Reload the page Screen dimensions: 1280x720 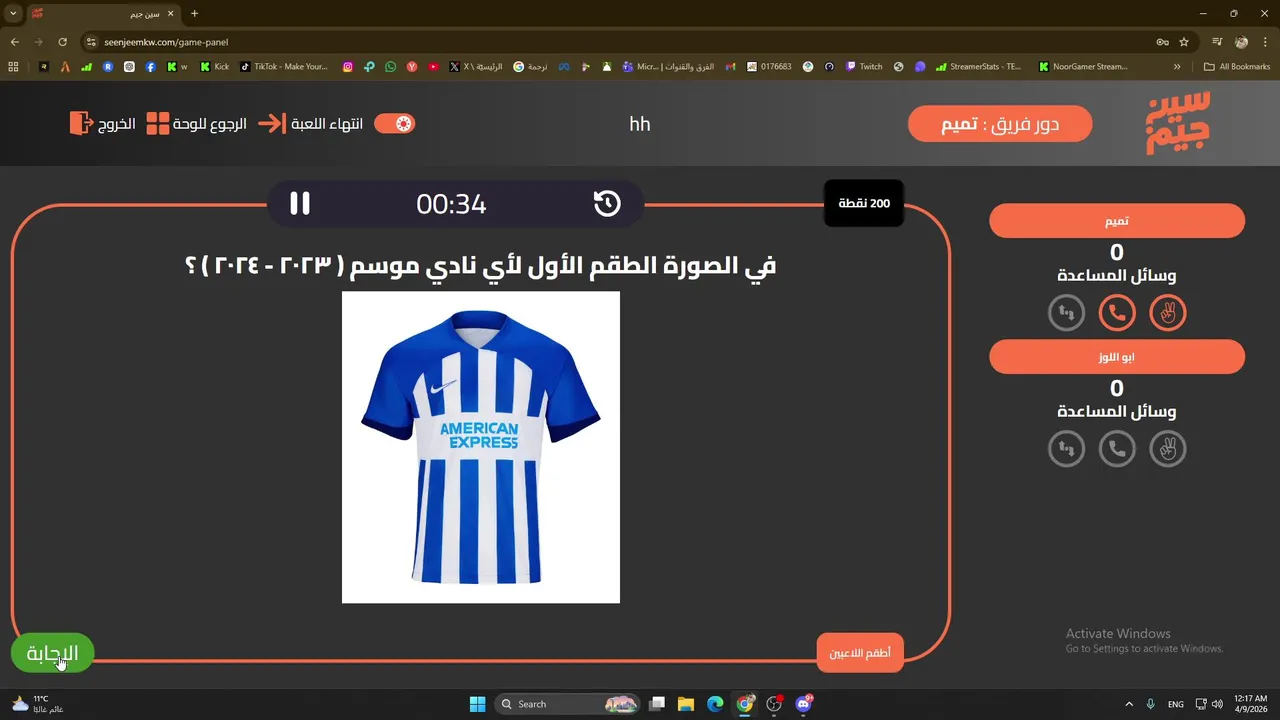(62, 42)
